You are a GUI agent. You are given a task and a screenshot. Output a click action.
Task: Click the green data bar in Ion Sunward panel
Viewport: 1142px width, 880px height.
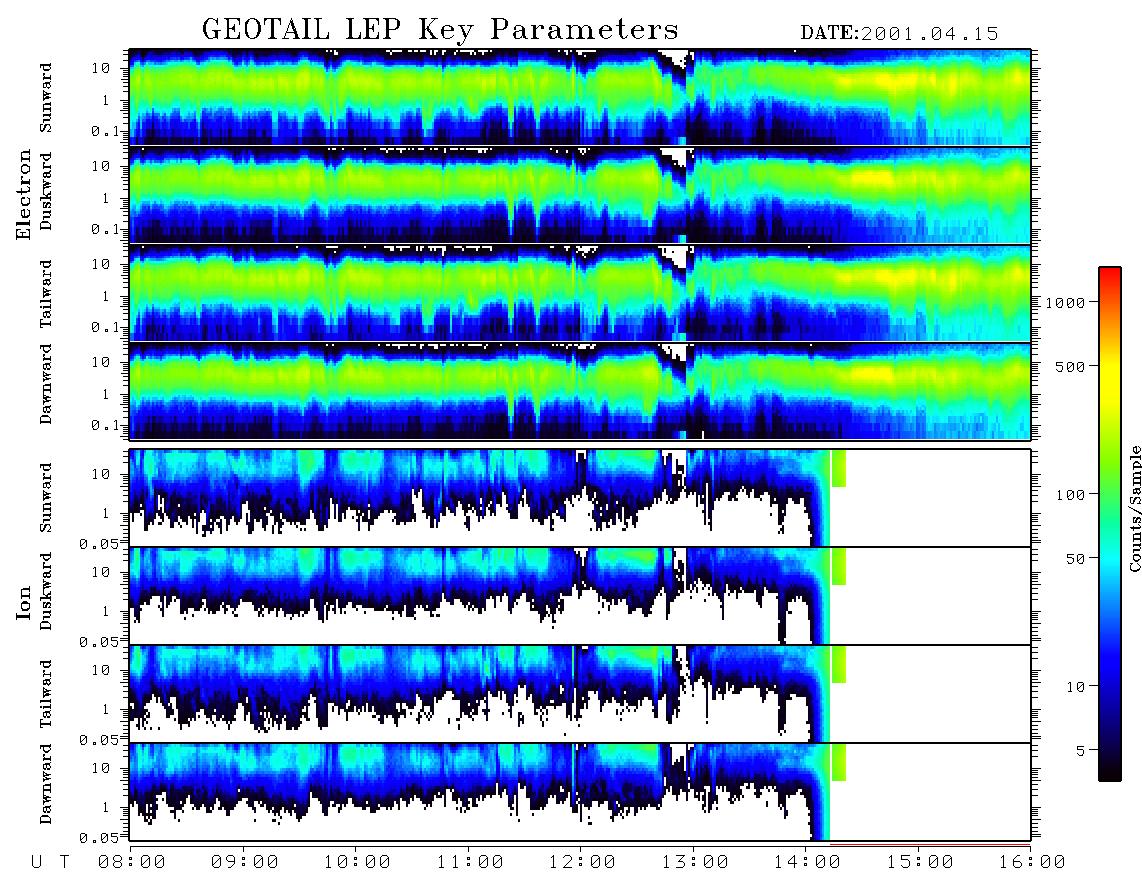839,468
